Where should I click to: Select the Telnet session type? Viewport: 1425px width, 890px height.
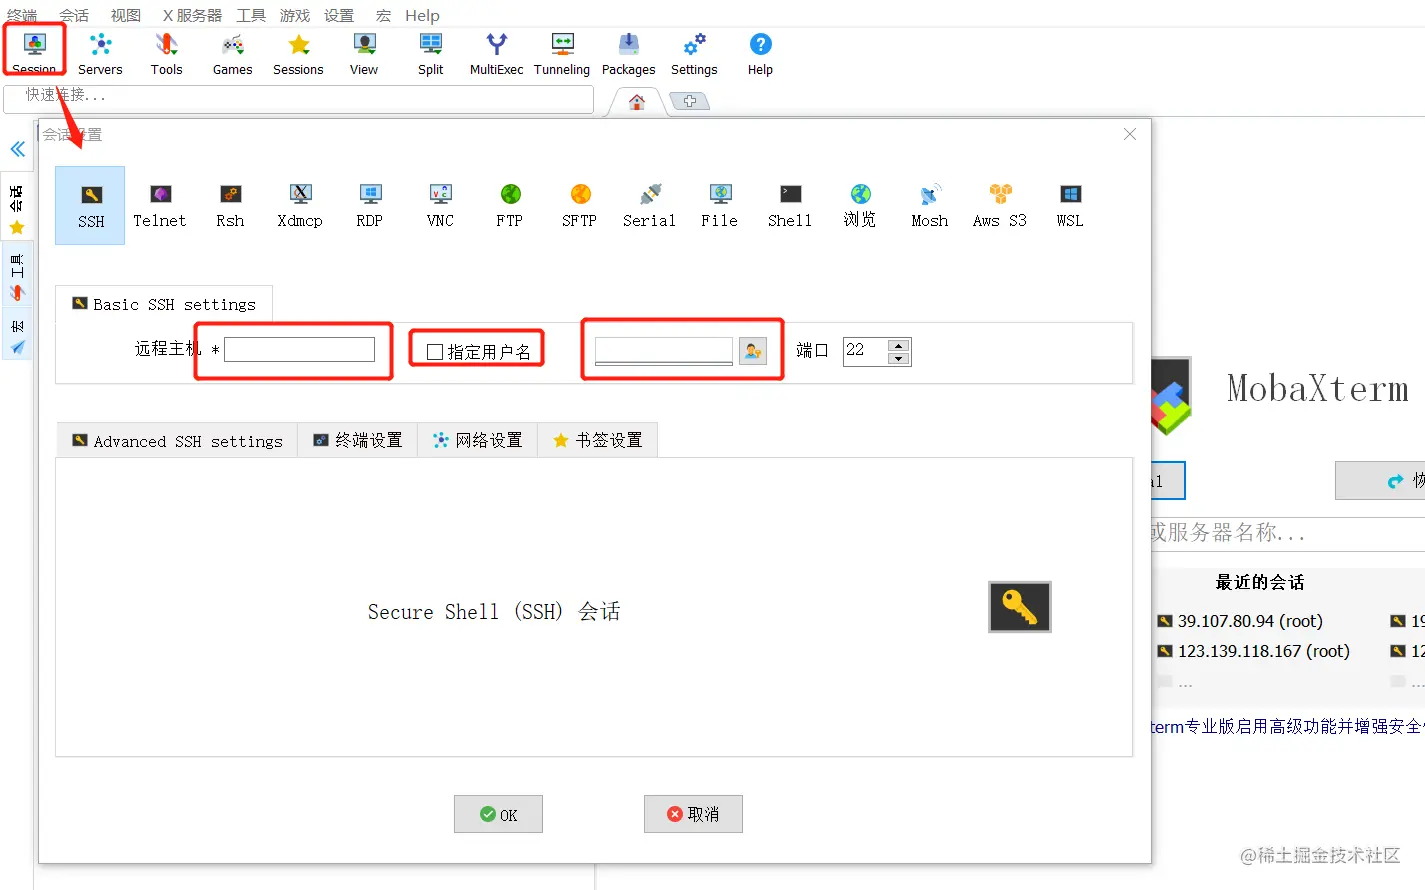160,205
